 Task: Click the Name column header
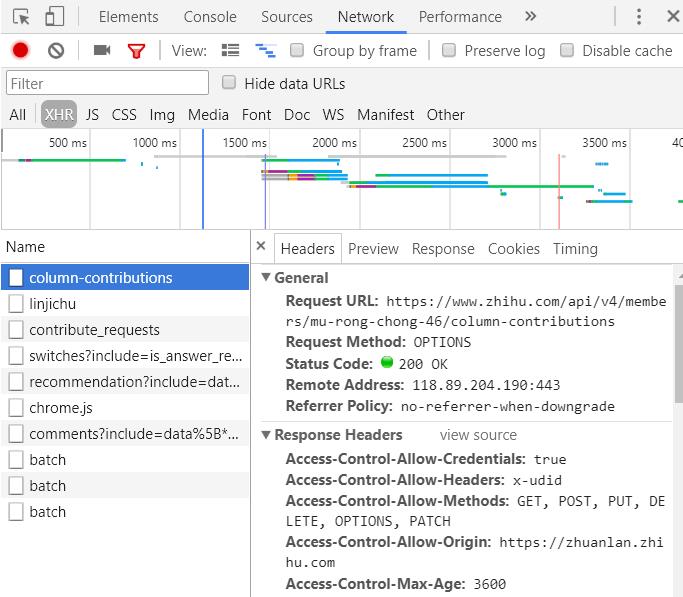click(x=125, y=247)
